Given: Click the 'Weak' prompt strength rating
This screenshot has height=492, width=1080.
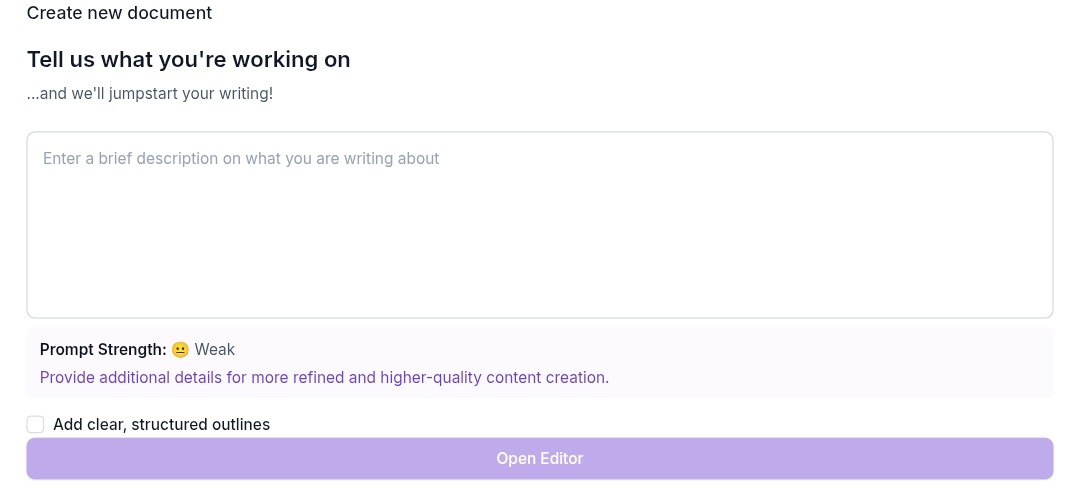Looking at the screenshot, I should click(215, 350).
